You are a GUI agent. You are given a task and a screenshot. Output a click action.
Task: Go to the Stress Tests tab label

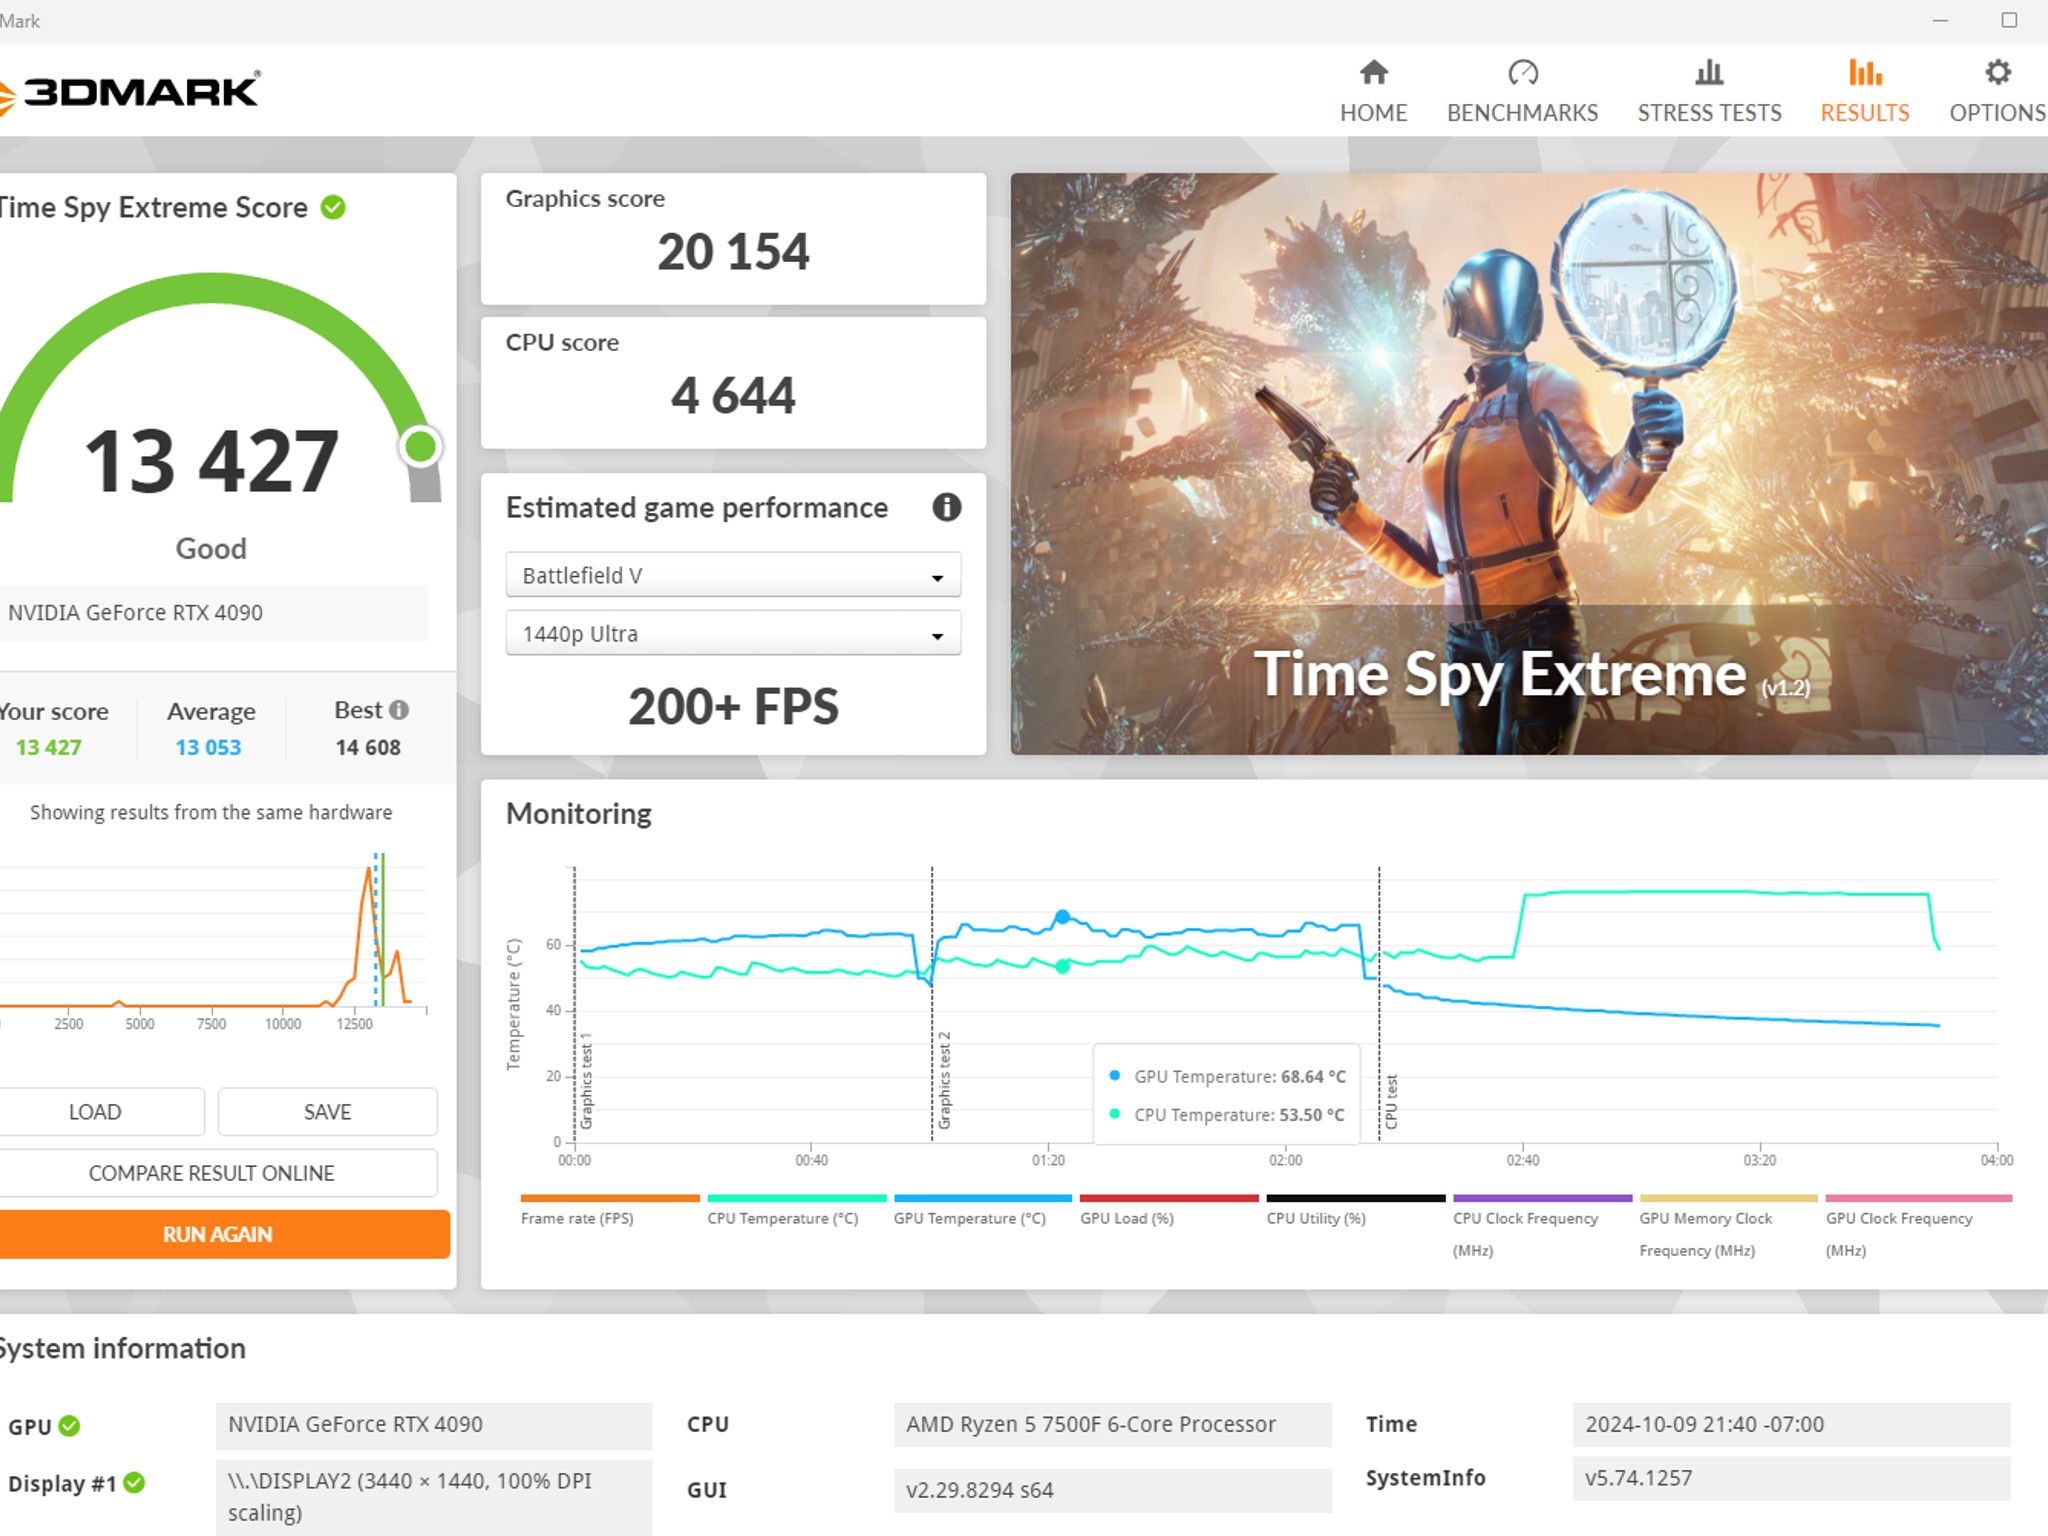(x=1709, y=113)
